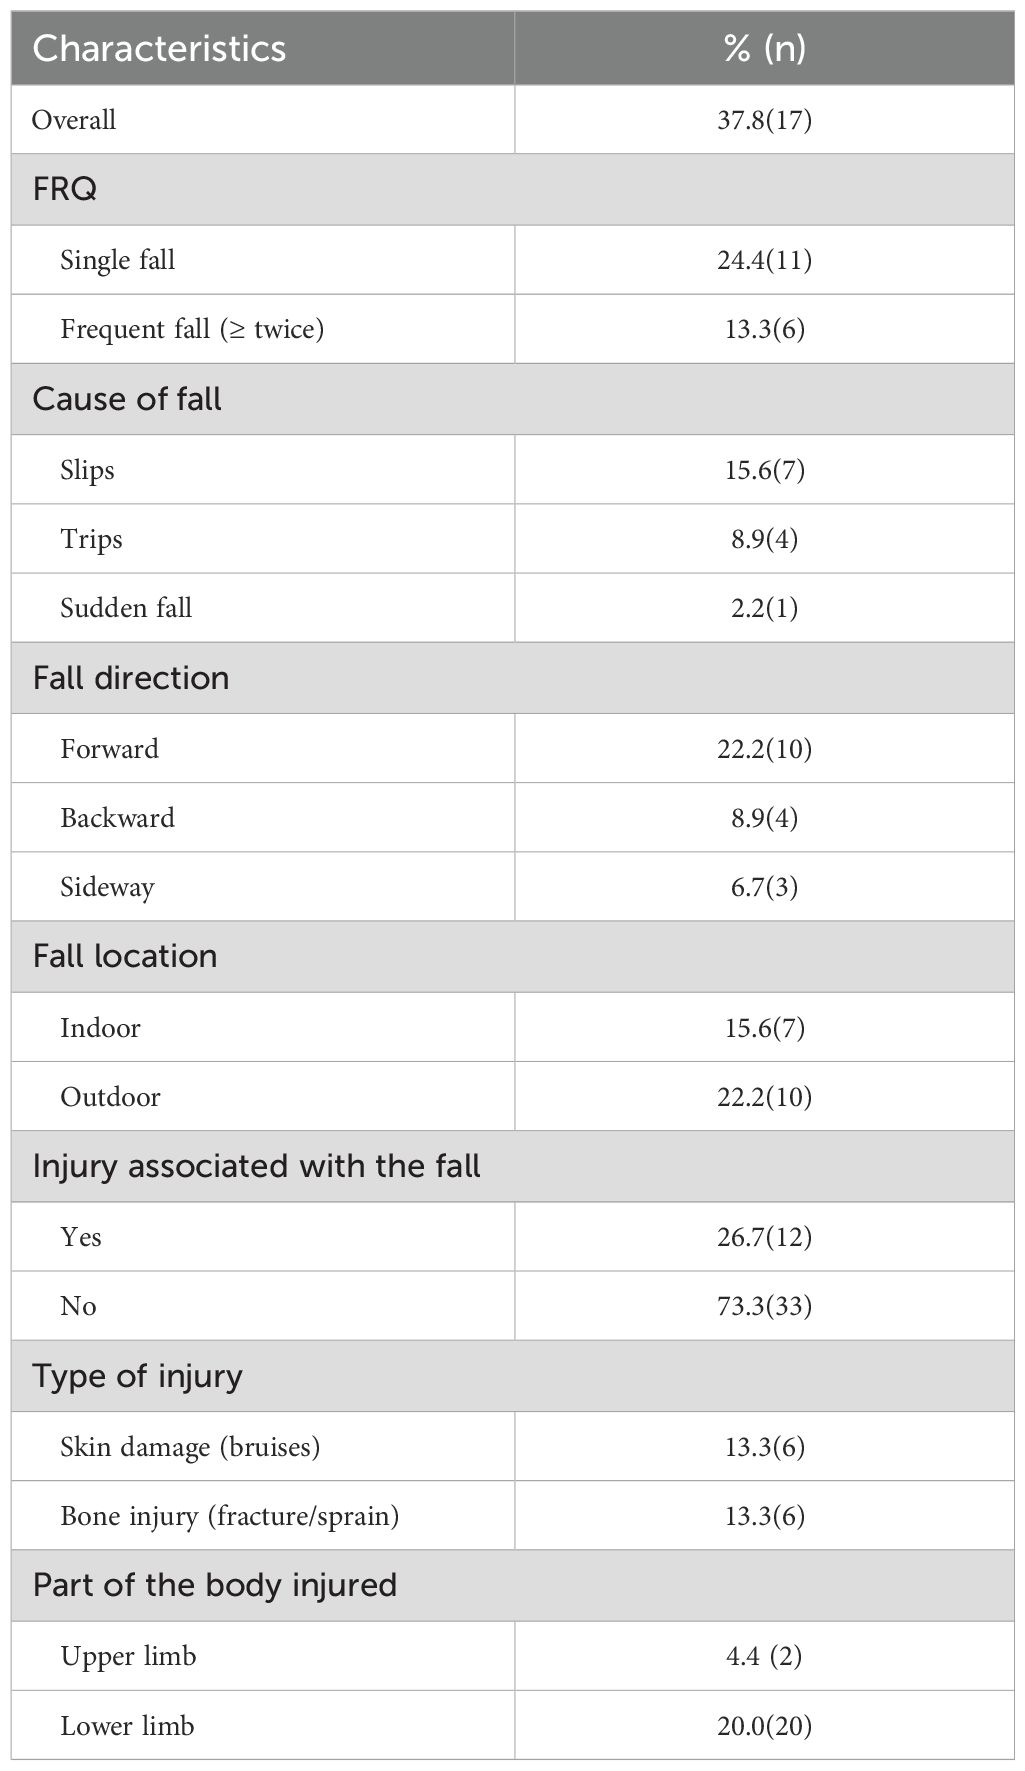Click the Fall location section heading

[125, 956]
